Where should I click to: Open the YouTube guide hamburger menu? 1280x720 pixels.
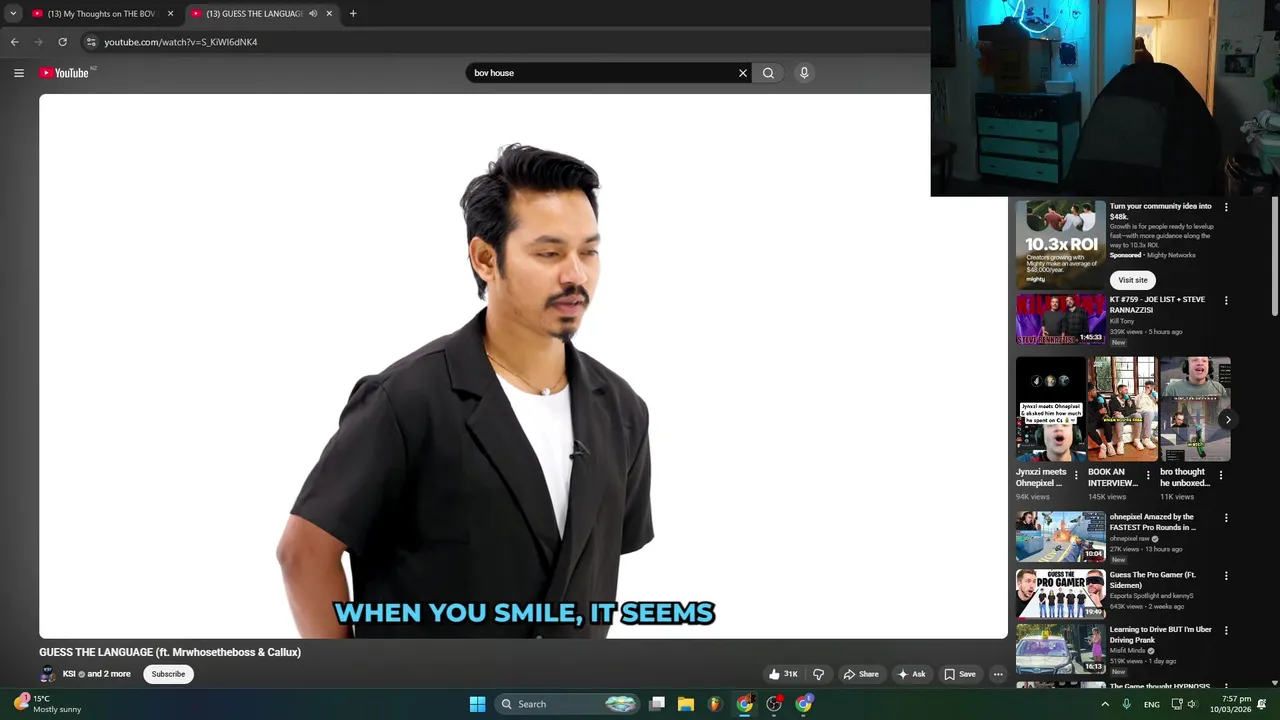[x=19, y=73]
